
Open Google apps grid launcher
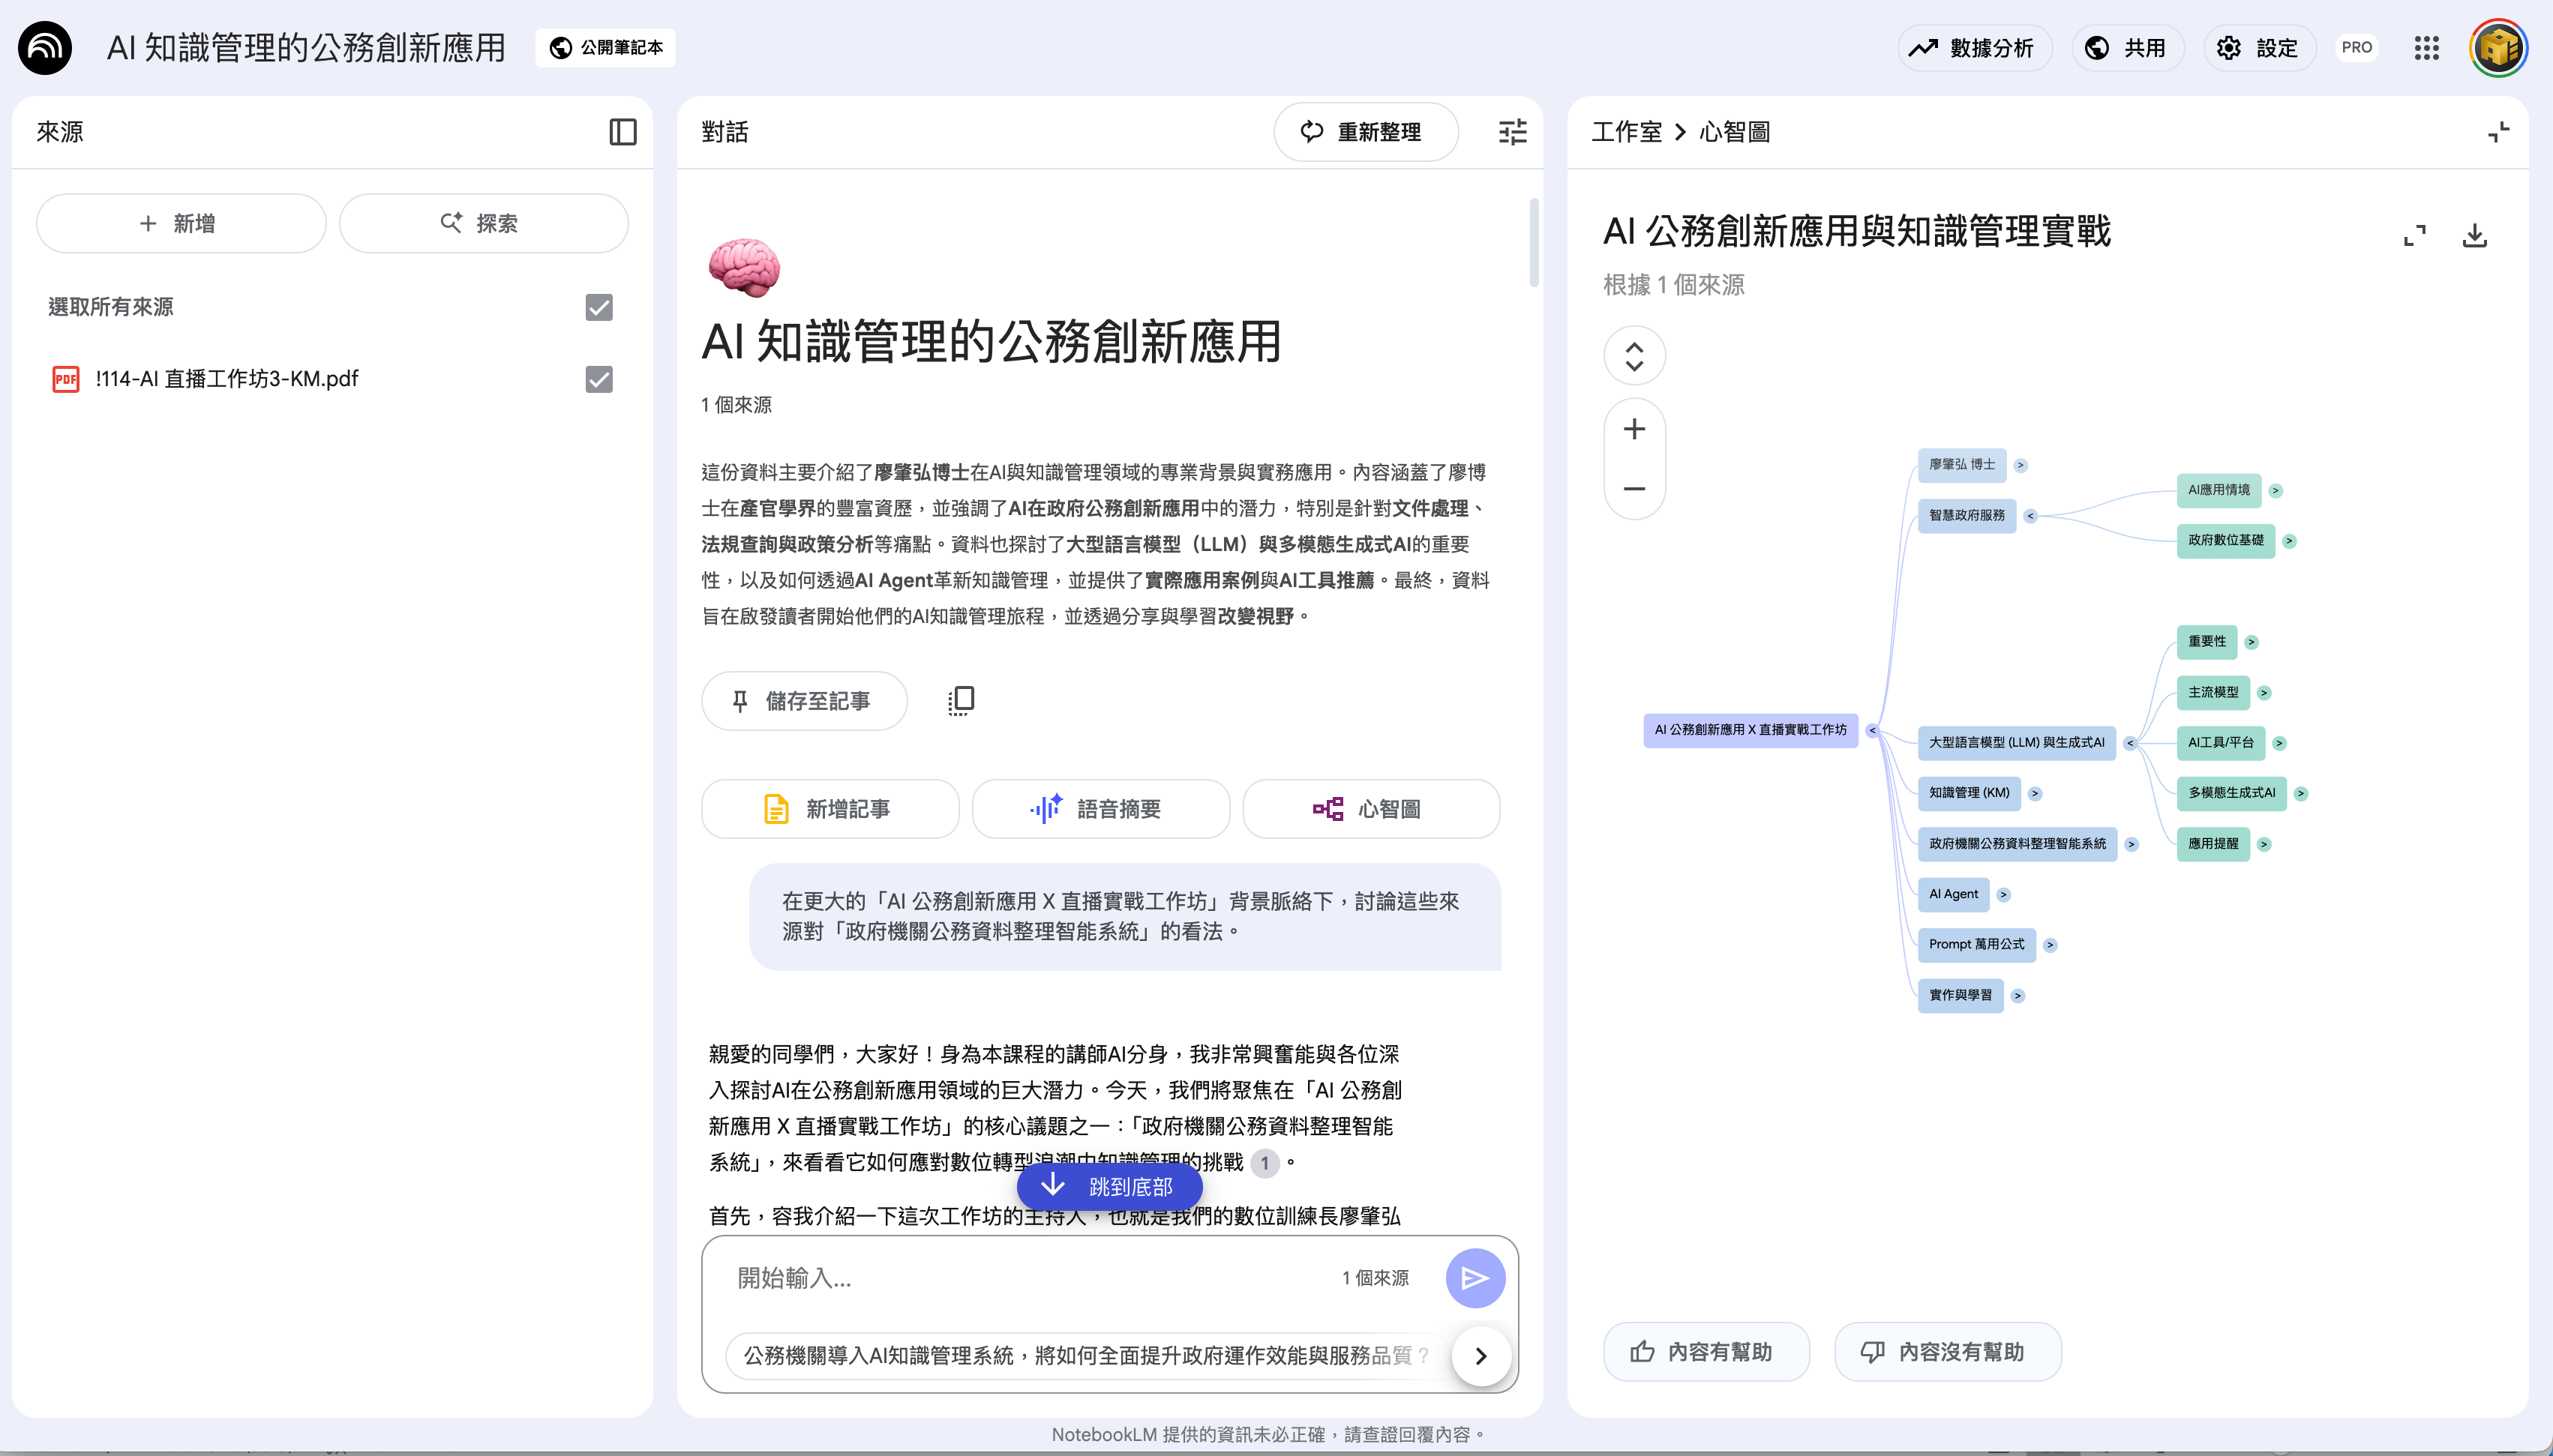(2426, 48)
